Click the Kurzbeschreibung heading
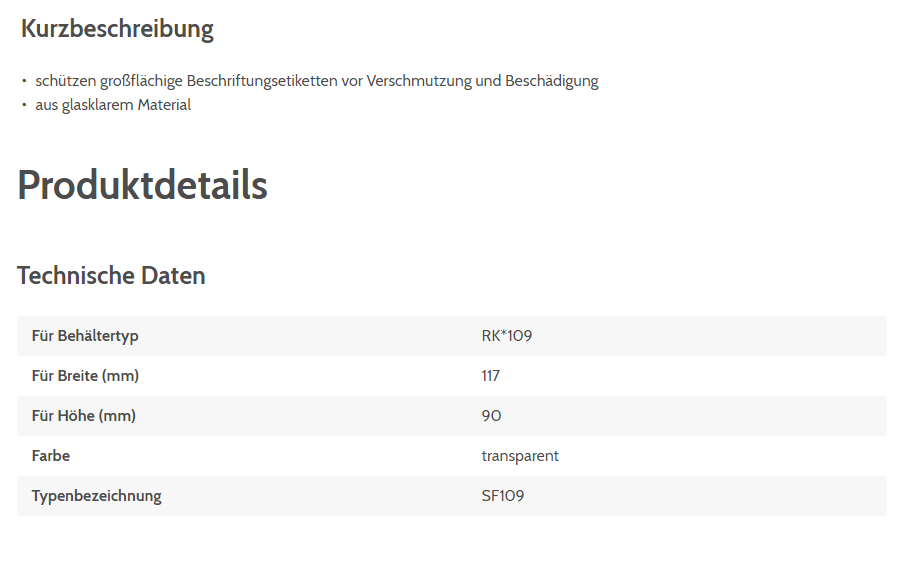 pyautogui.click(x=117, y=29)
